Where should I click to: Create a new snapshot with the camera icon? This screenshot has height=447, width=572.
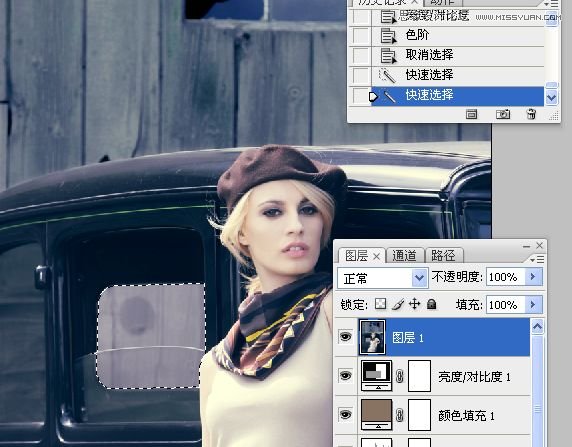pyautogui.click(x=503, y=114)
